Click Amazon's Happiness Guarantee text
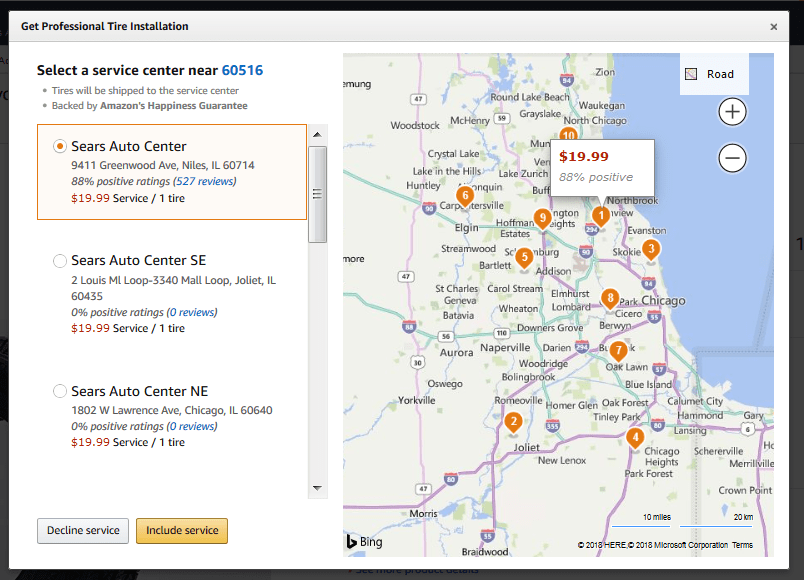Screen dimensions: 804x580 coord(174,106)
